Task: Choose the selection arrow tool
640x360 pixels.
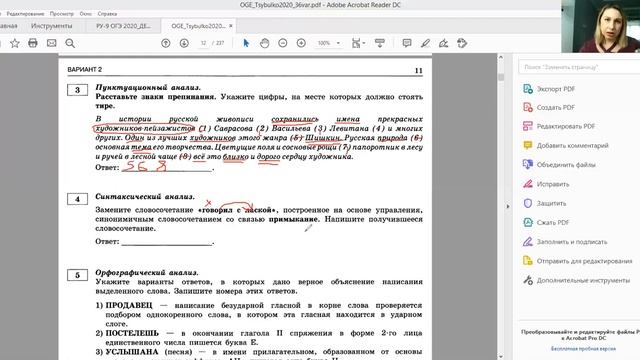Action: click(246, 43)
